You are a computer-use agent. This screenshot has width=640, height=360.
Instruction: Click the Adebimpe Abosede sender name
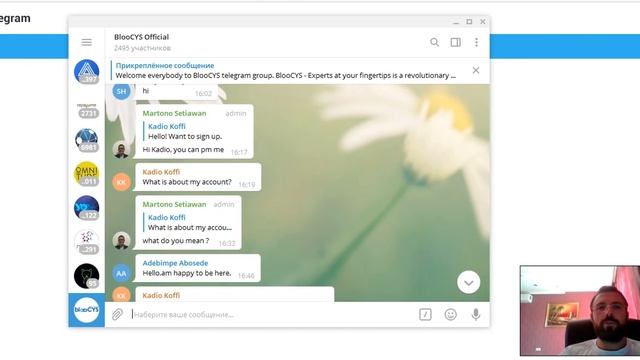[175, 263]
